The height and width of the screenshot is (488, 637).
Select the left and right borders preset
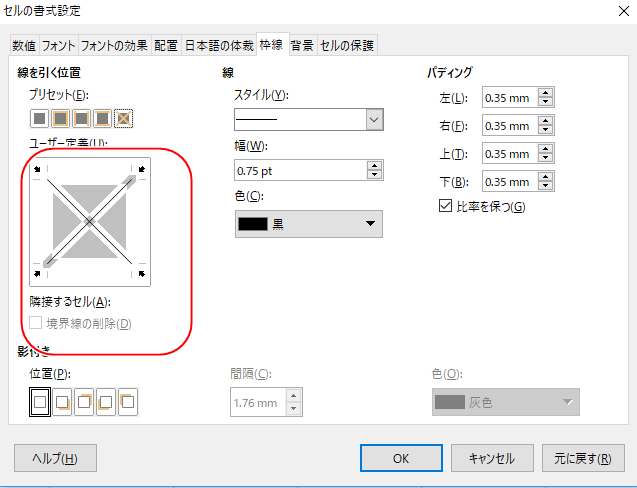pyautogui.click(x=81, y=119)
